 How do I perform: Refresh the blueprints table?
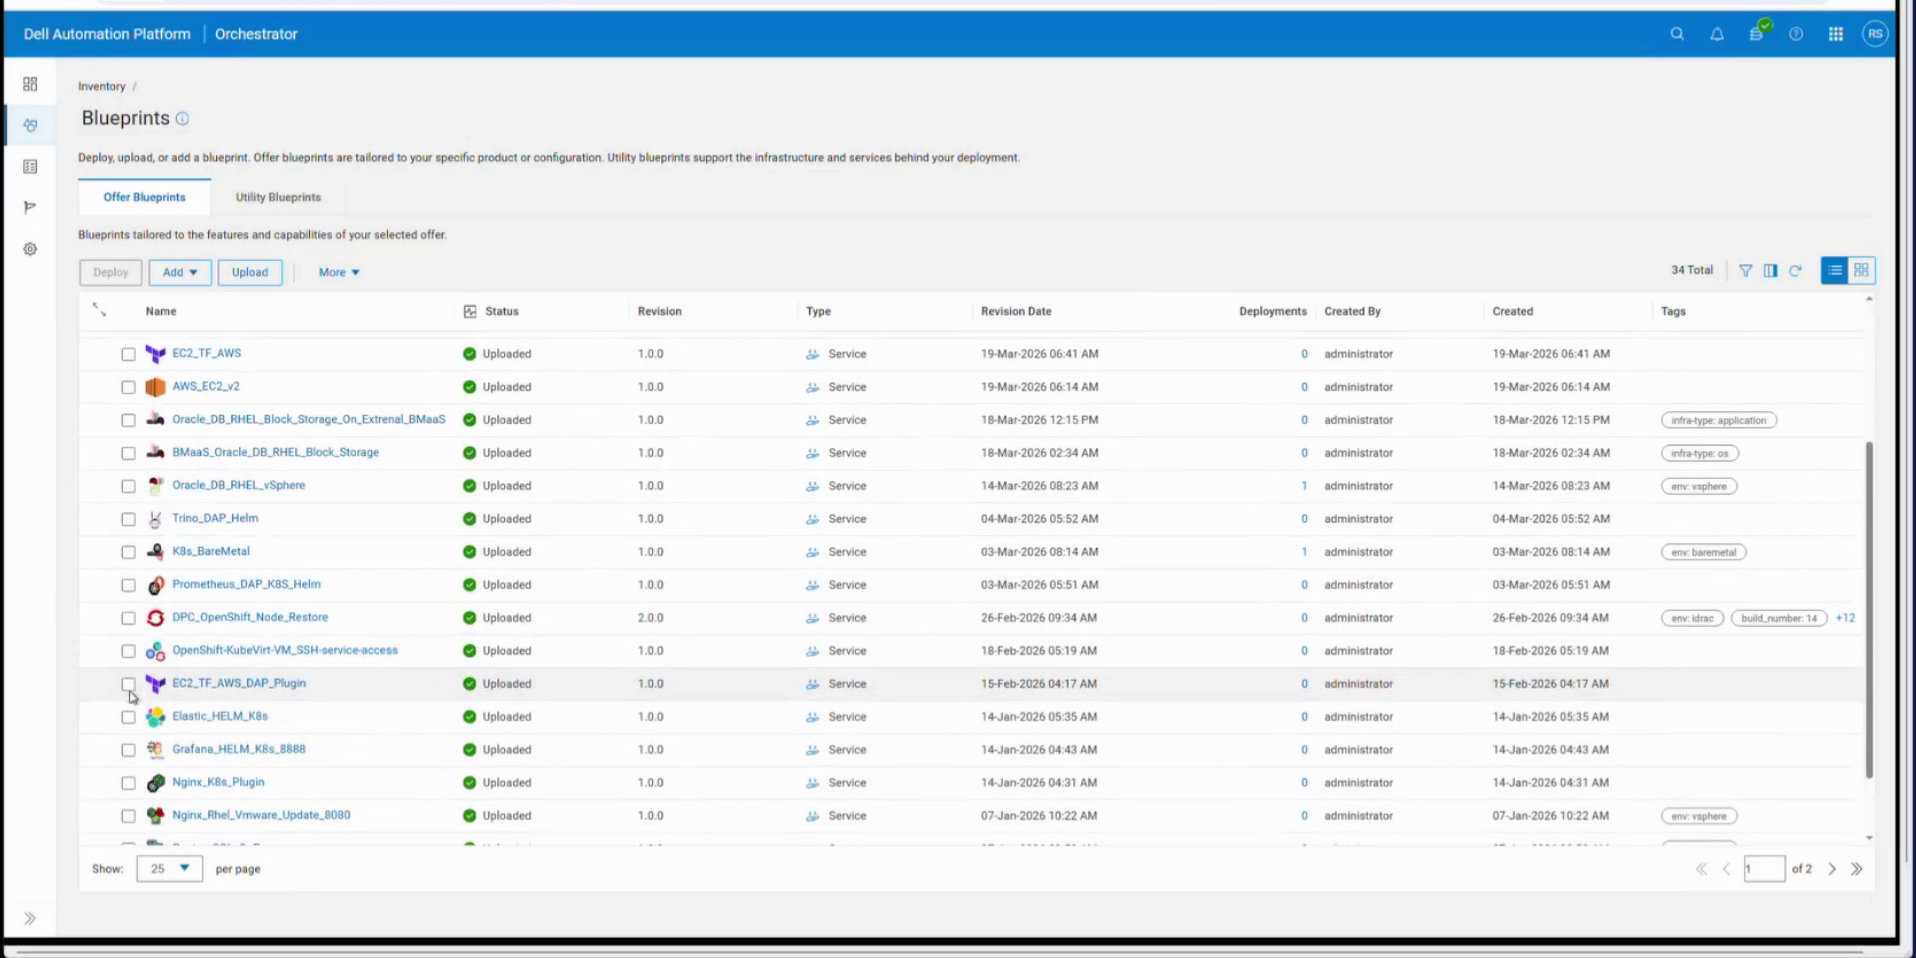[x=1795, y=271]
